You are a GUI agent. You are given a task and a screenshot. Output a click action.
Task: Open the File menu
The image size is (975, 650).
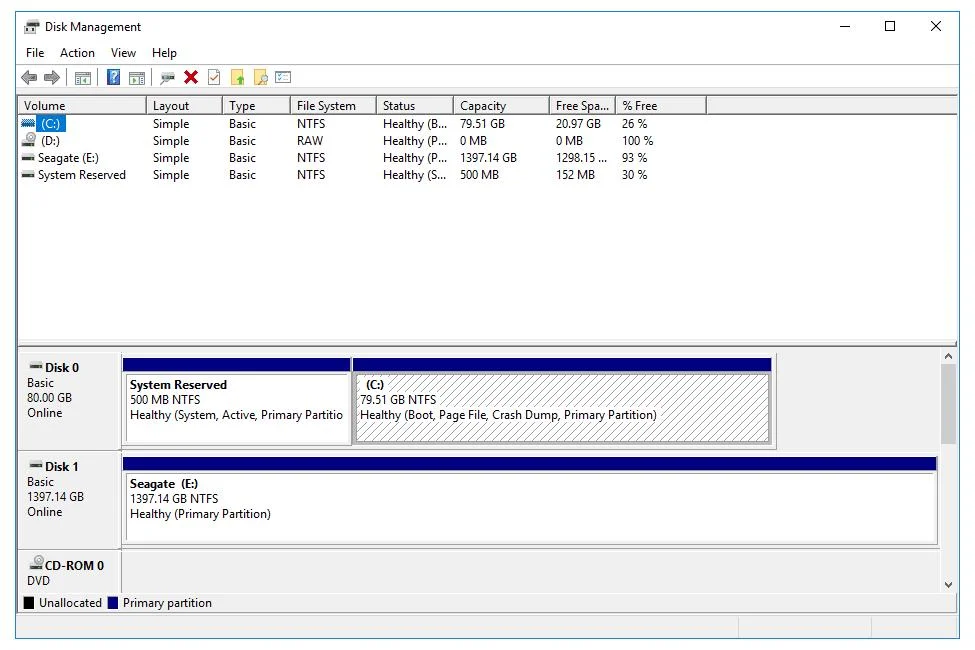[35, 53]
